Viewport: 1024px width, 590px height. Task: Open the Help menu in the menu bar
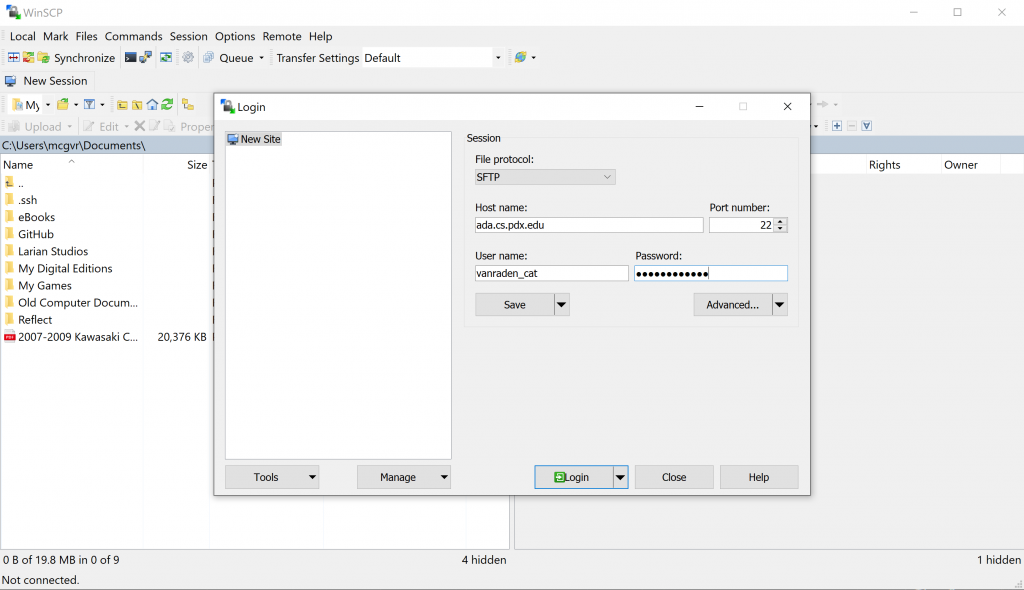[321, 37]
